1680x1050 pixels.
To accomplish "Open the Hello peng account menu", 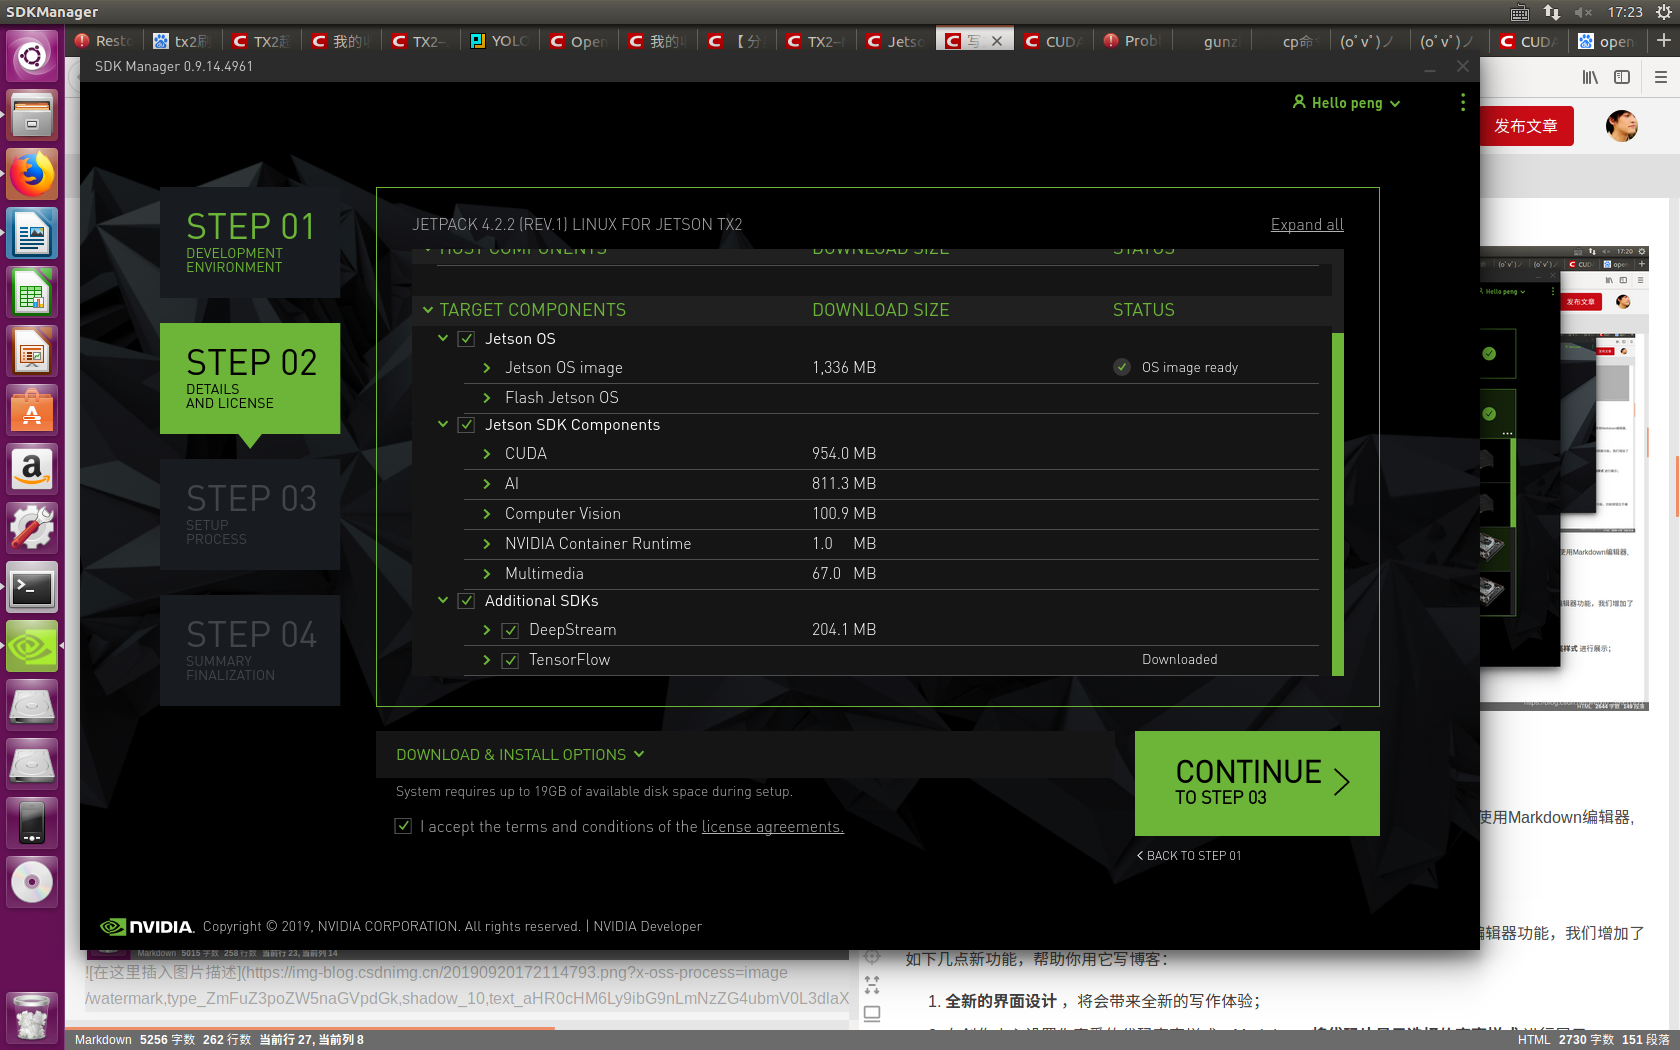I will pyautogui.click(x=1345, y=102).
